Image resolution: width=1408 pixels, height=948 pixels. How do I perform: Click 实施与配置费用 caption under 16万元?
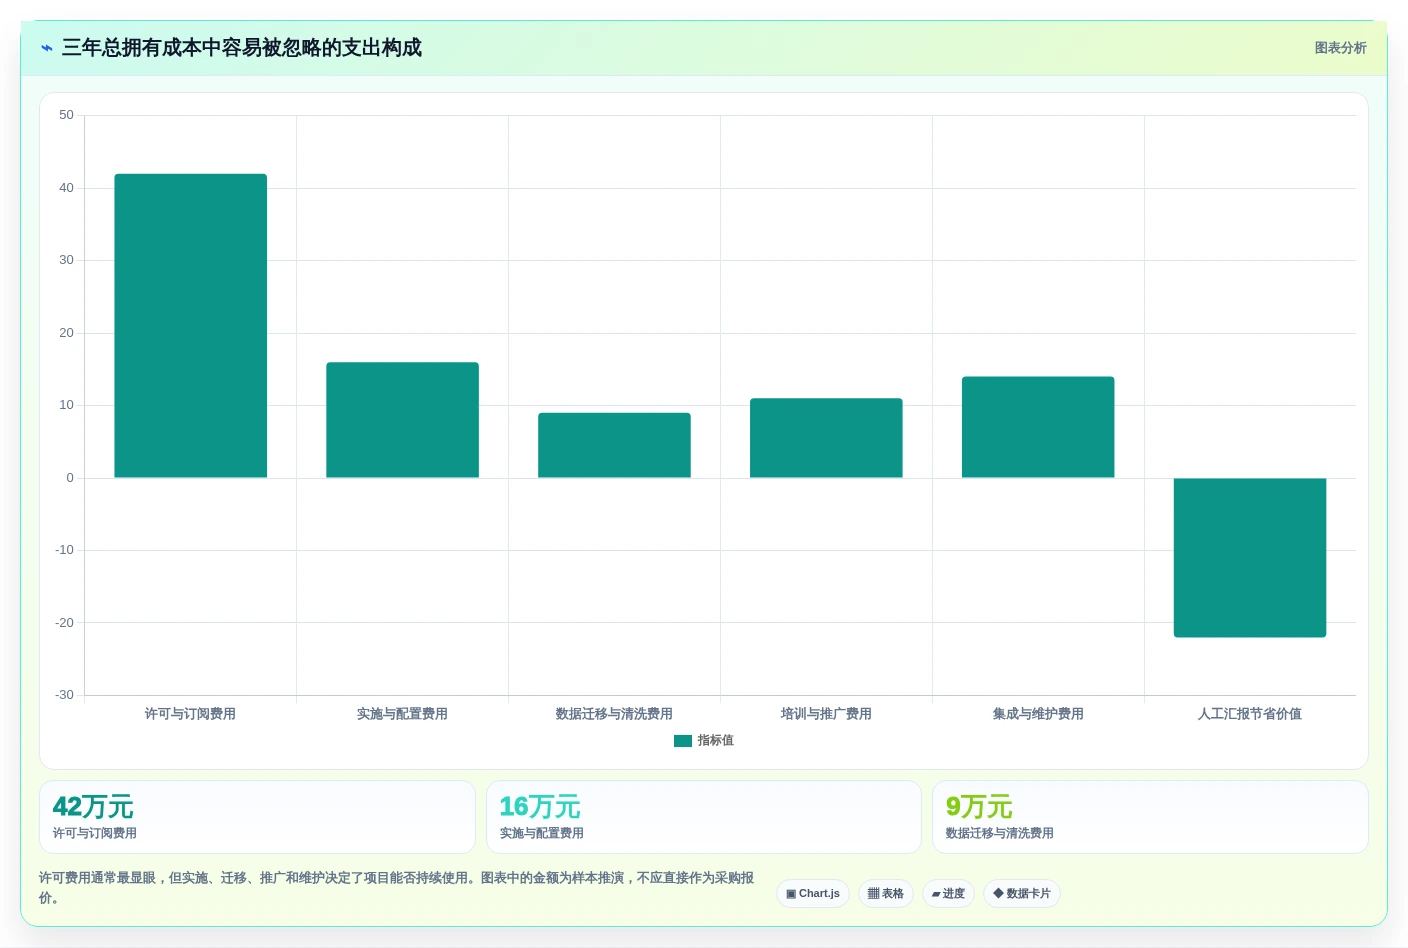(x=542, y=833)
